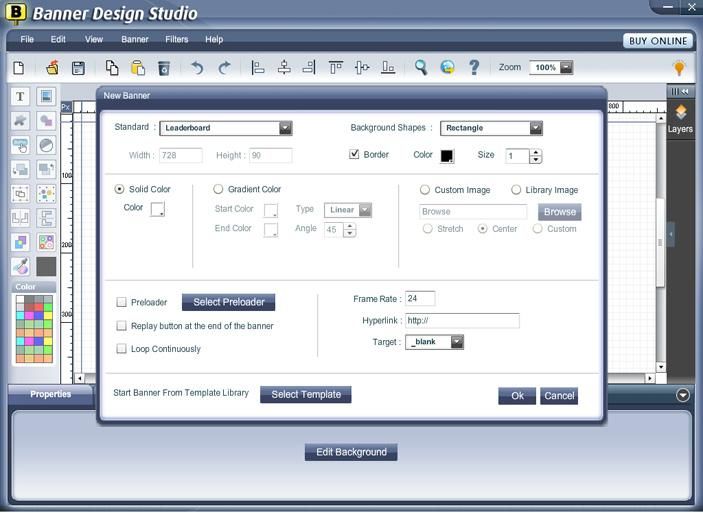Open the Banner menu
The width and height of the screenshot is (703, 513).
135,39
